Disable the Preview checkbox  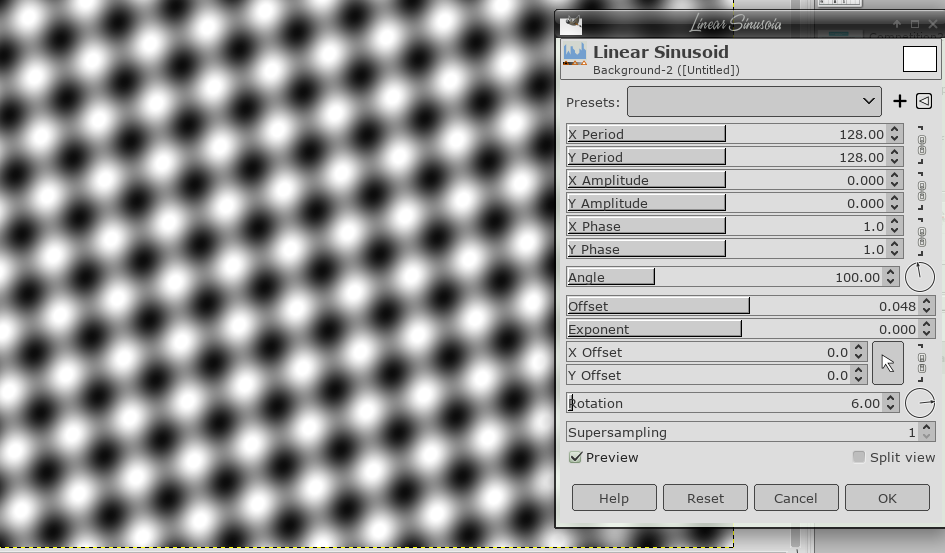tap(576, 457)
